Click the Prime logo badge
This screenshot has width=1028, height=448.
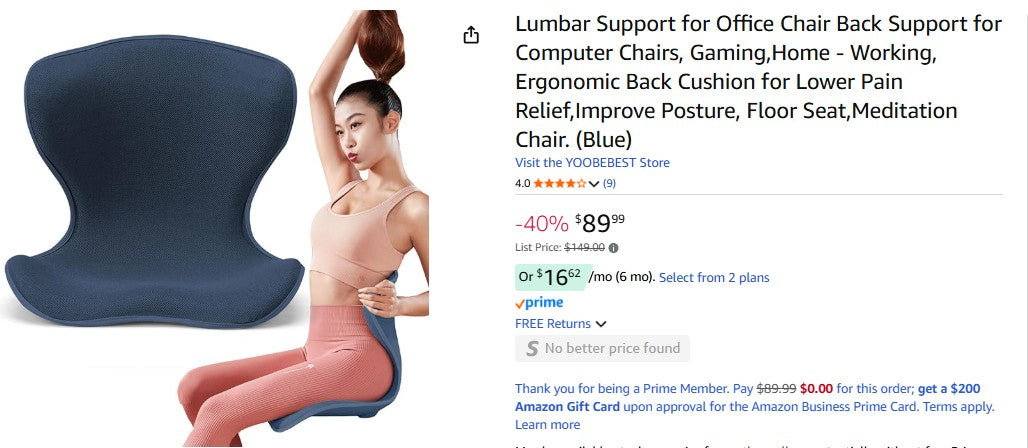pyautogui.click(x=539, y=302)
